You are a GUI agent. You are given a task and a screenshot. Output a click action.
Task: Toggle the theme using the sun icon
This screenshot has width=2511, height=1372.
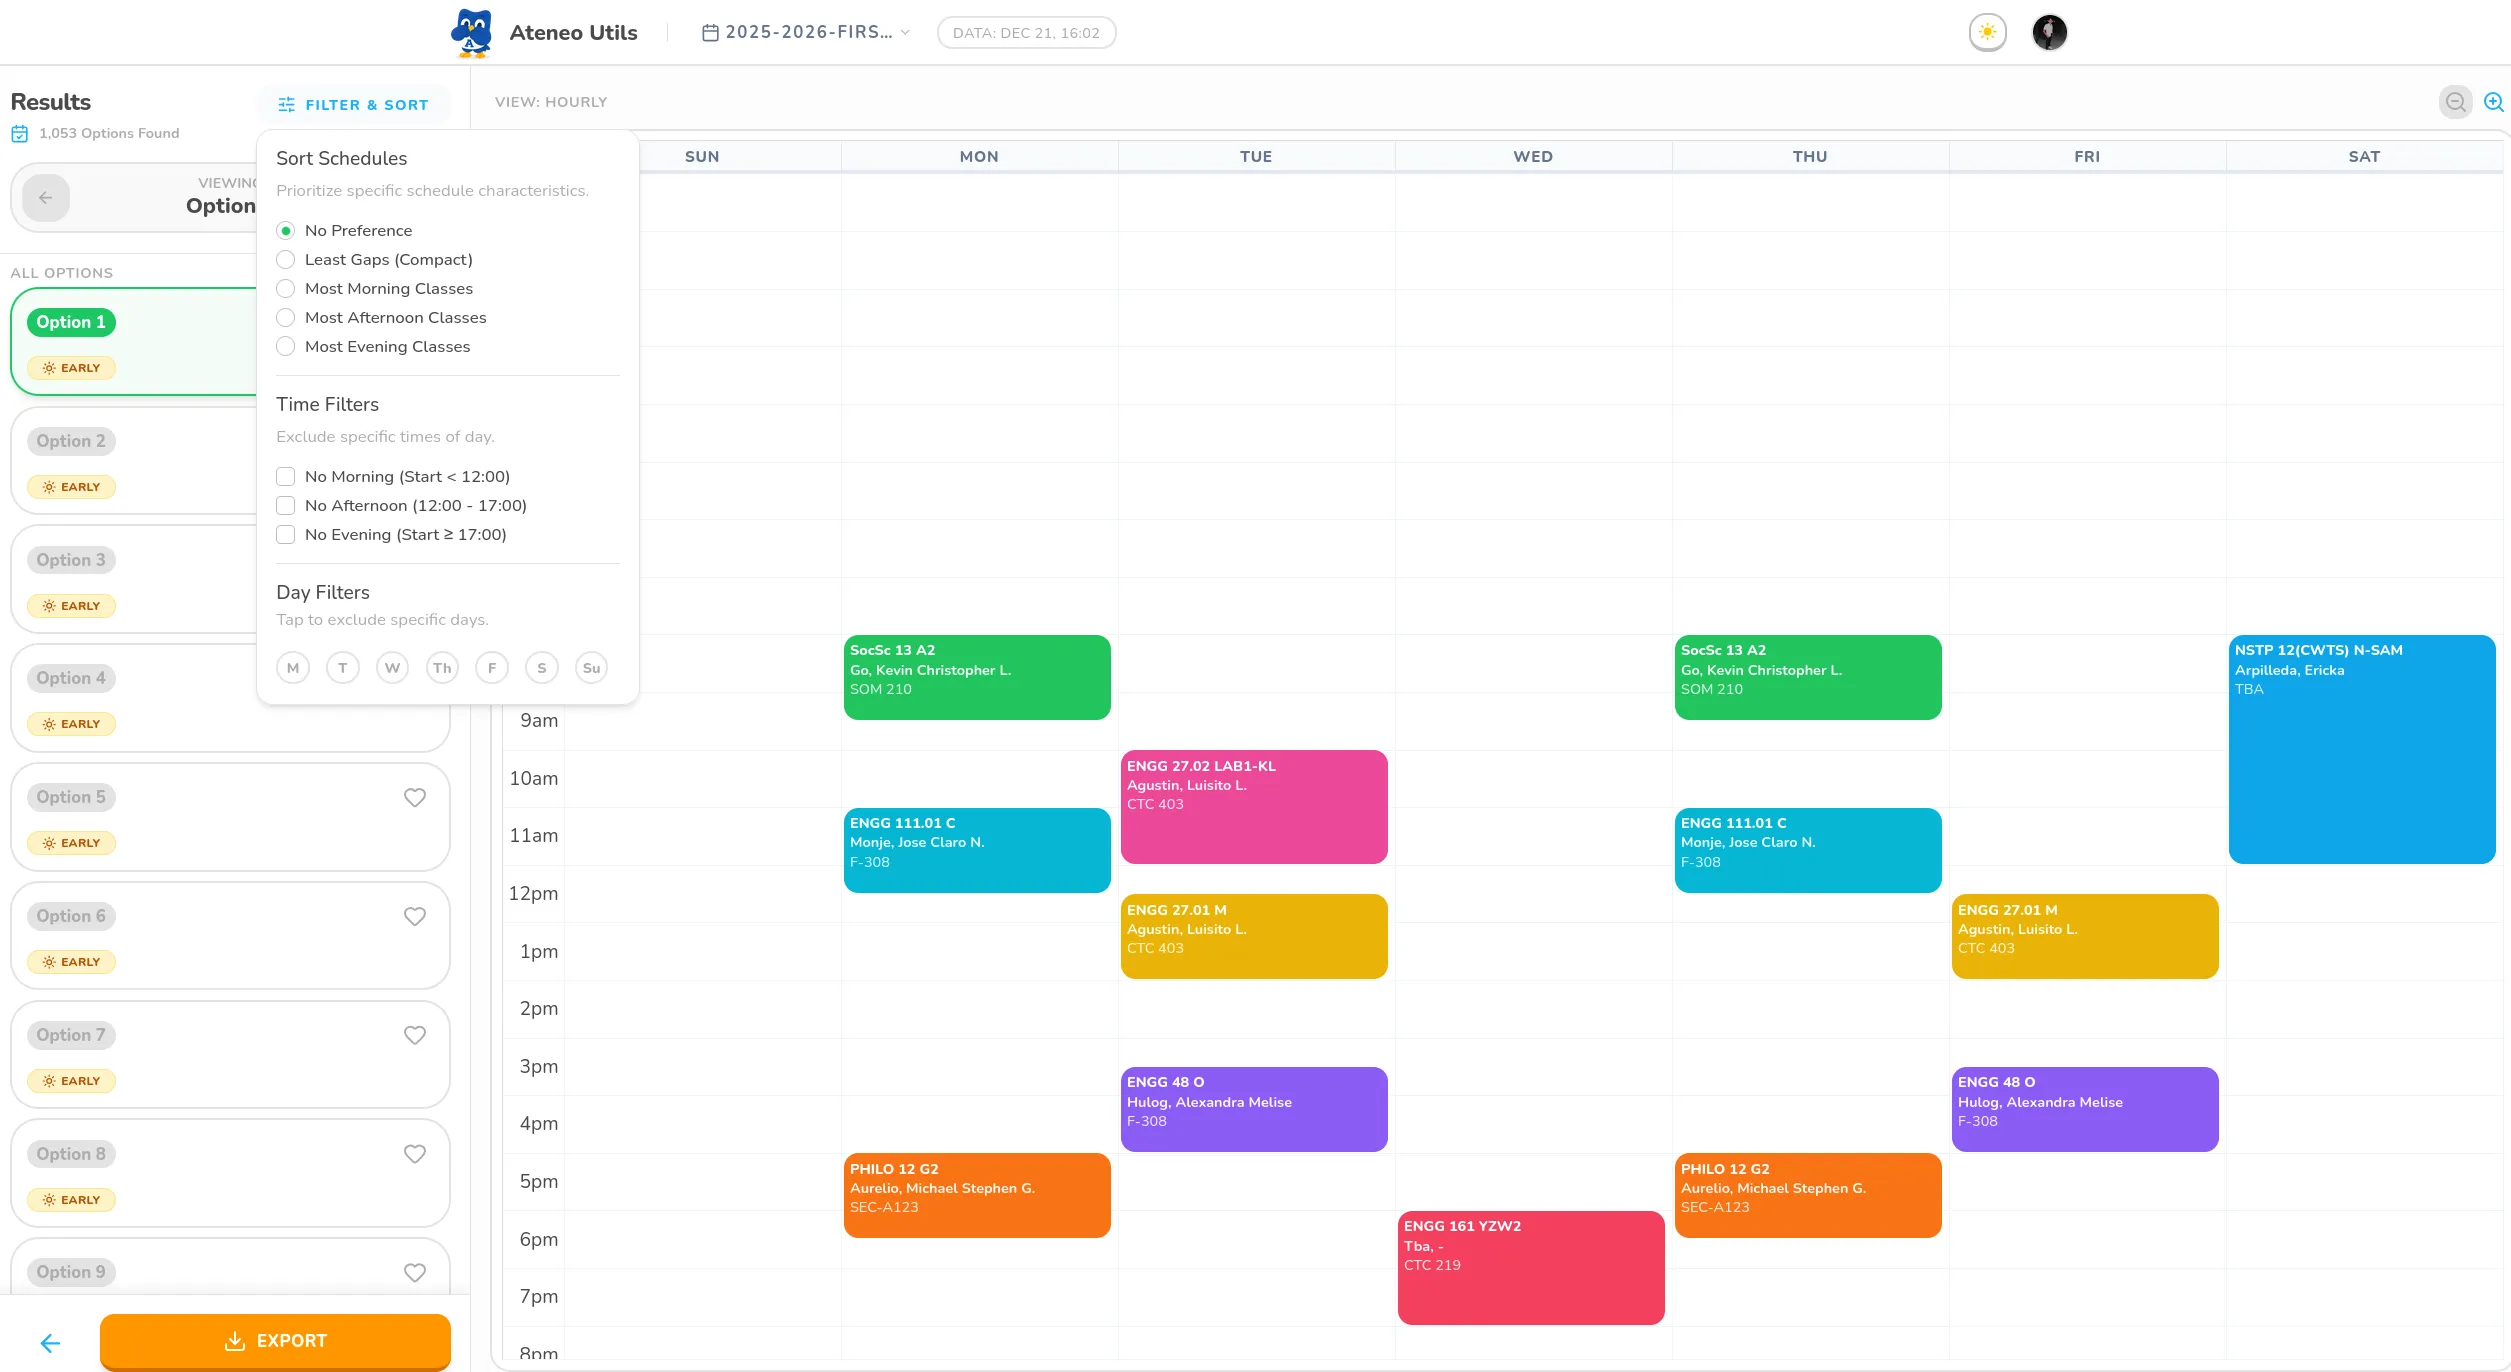point(1988,32)
